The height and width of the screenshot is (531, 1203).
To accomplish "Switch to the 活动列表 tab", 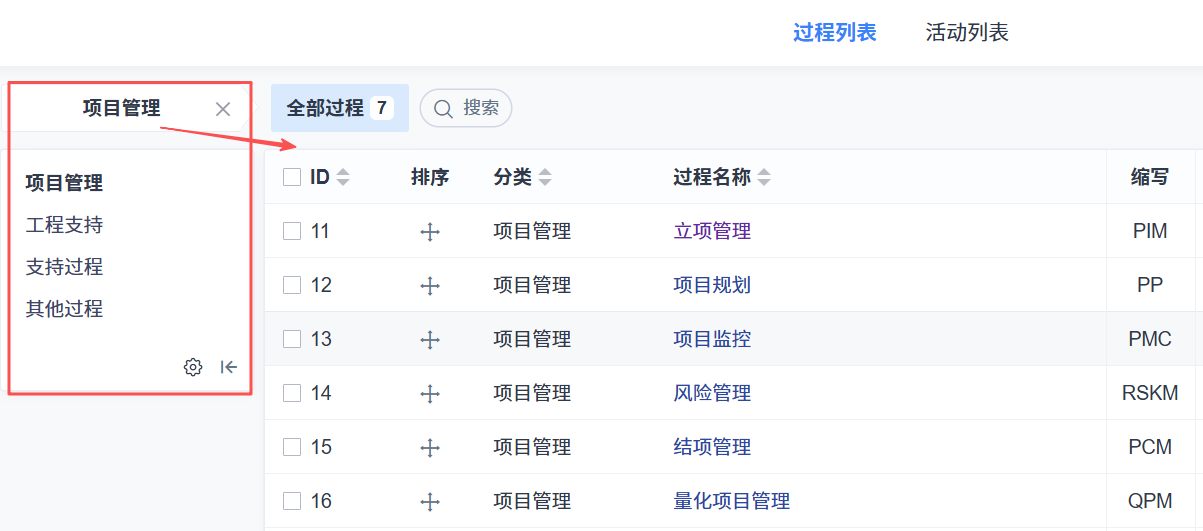I will (967, 33).
